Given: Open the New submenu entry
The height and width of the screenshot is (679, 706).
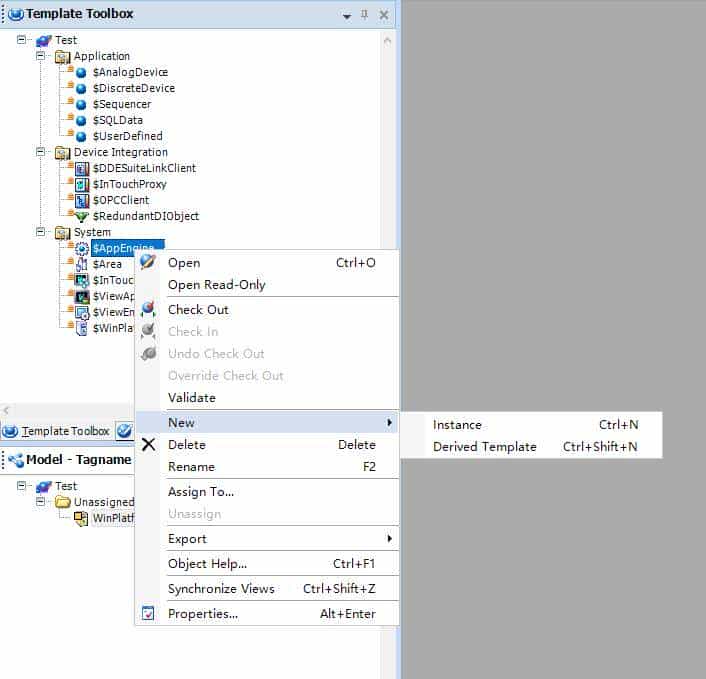Looking at the screenshot, I should point(267,423).
